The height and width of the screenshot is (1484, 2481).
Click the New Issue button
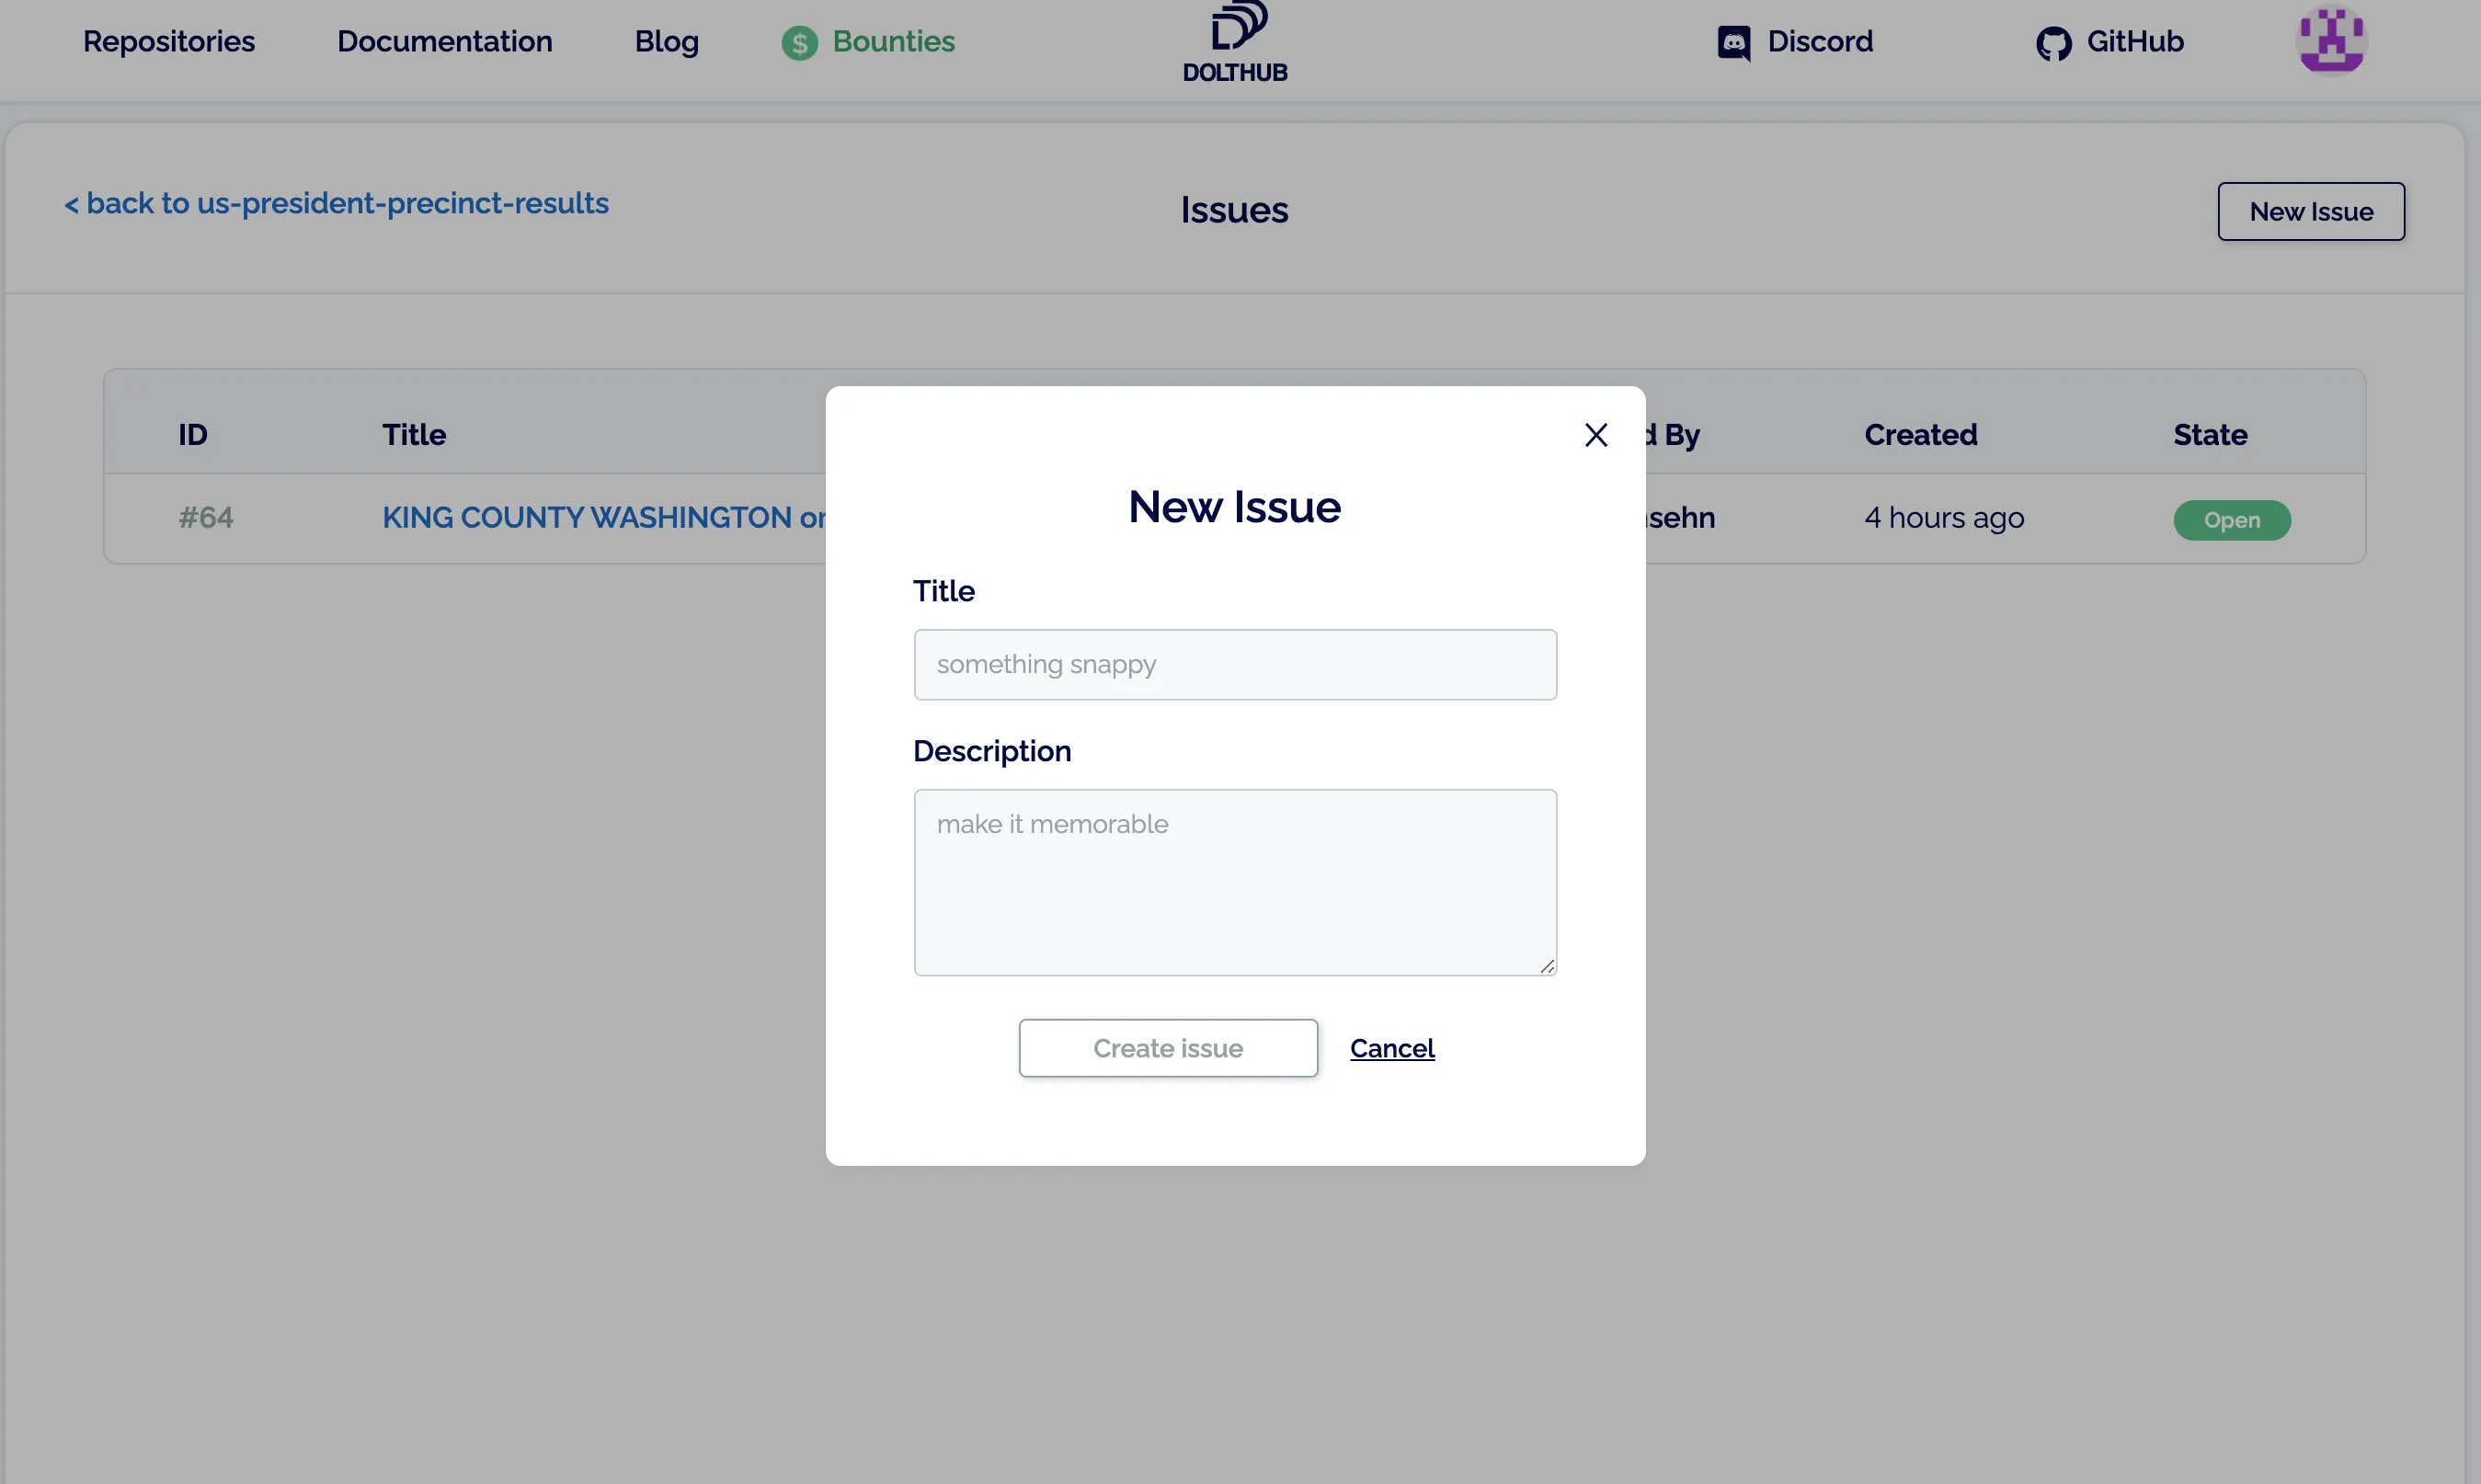[x=2311, y=211]
